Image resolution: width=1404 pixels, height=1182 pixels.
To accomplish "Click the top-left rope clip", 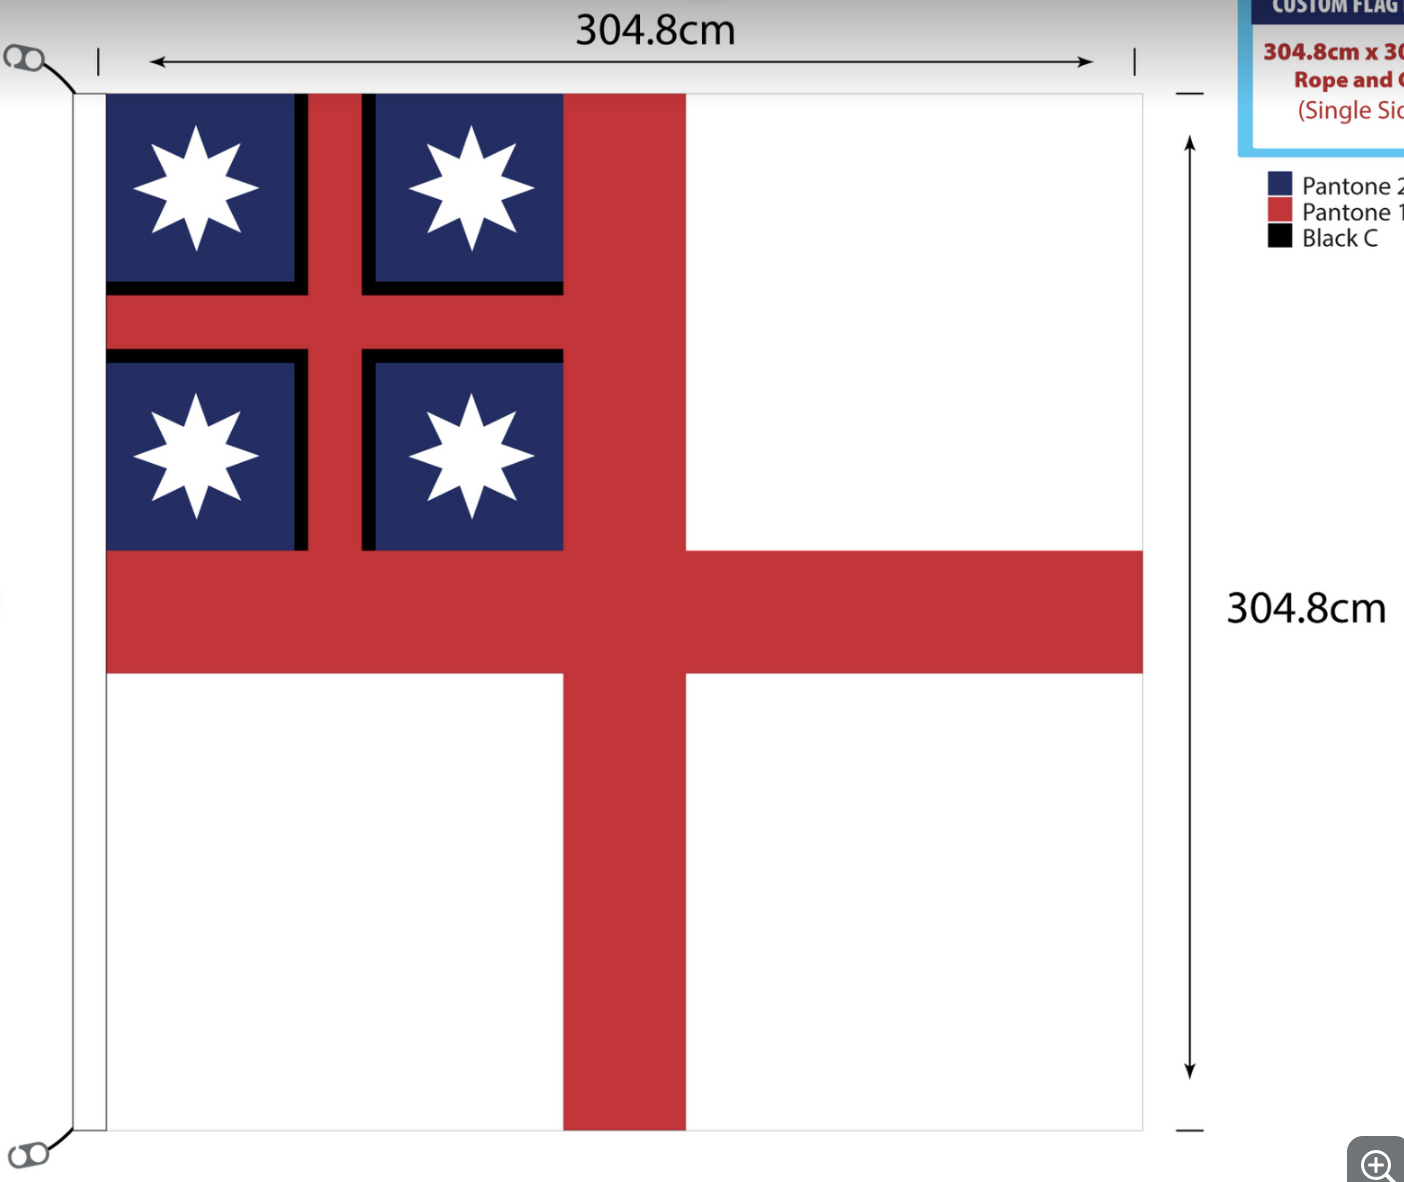I will coord(24,59).
